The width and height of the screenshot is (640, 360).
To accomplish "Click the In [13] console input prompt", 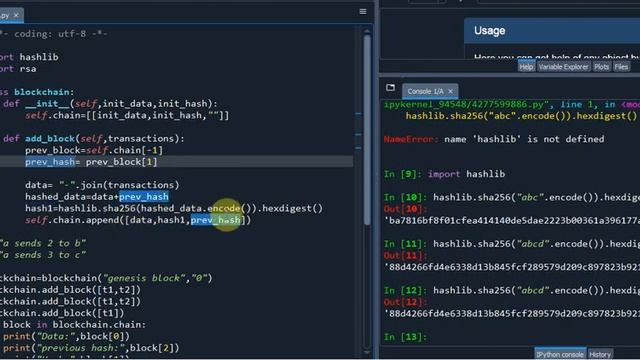I will click(405, 337).
